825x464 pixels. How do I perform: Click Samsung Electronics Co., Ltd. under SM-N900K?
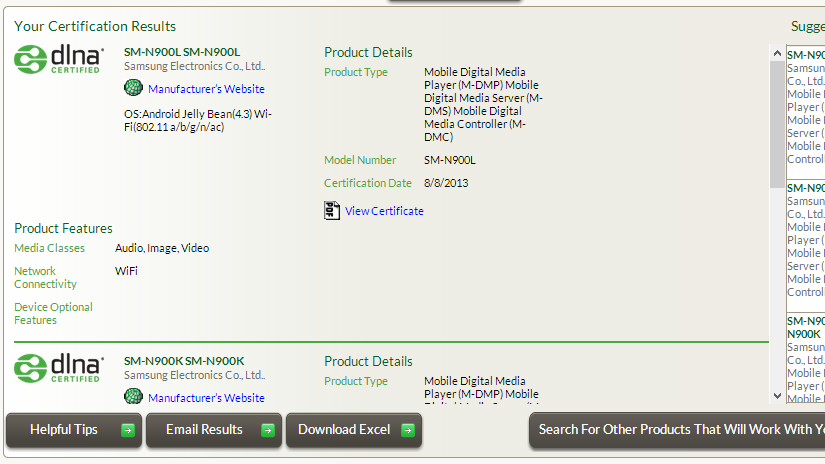(195, 375)
